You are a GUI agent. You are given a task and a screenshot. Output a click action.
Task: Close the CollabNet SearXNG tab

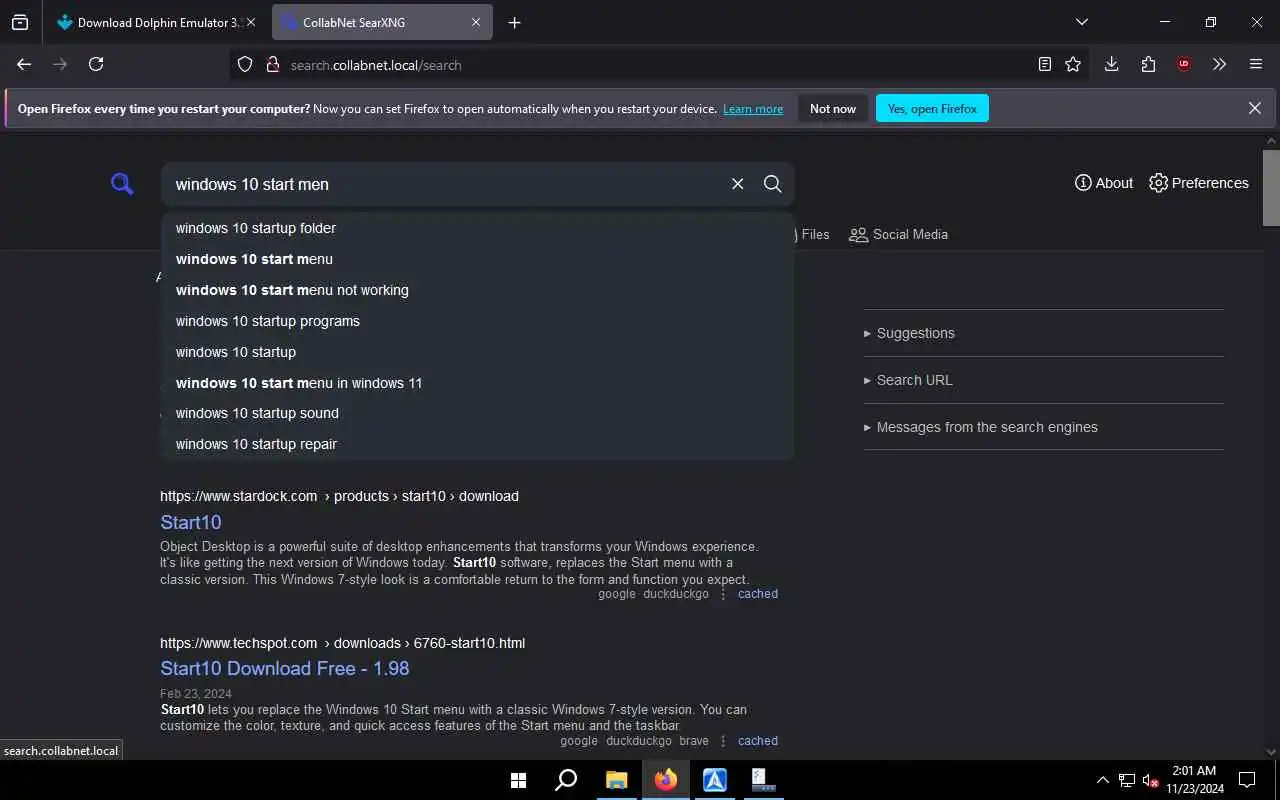[476, 22]
